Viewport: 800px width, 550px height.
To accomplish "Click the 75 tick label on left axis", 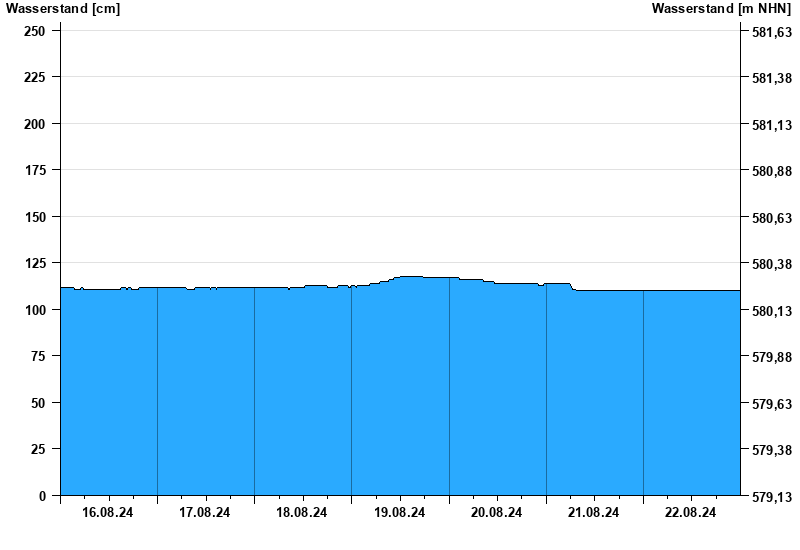I will pyautogui.click(x=38, y=356).
